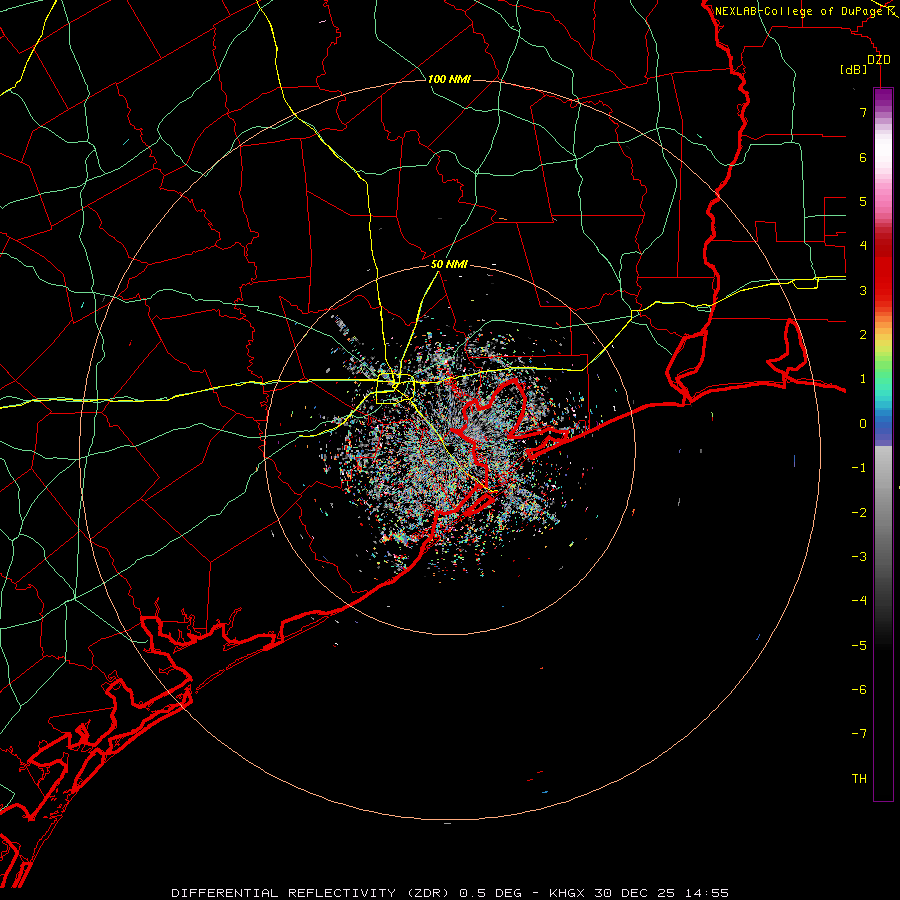
Task: Click the 100 NMI range ring label
Action: [x=449, y=79]
